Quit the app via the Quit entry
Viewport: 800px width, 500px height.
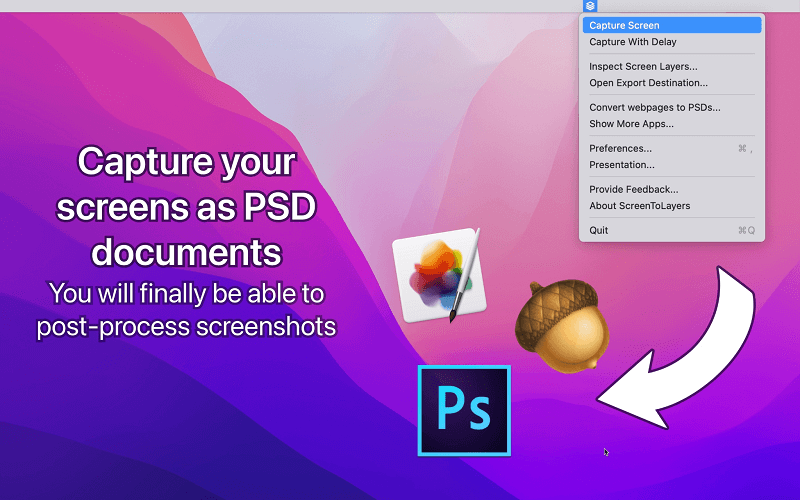pyautogui.click(x=672, y=230)
